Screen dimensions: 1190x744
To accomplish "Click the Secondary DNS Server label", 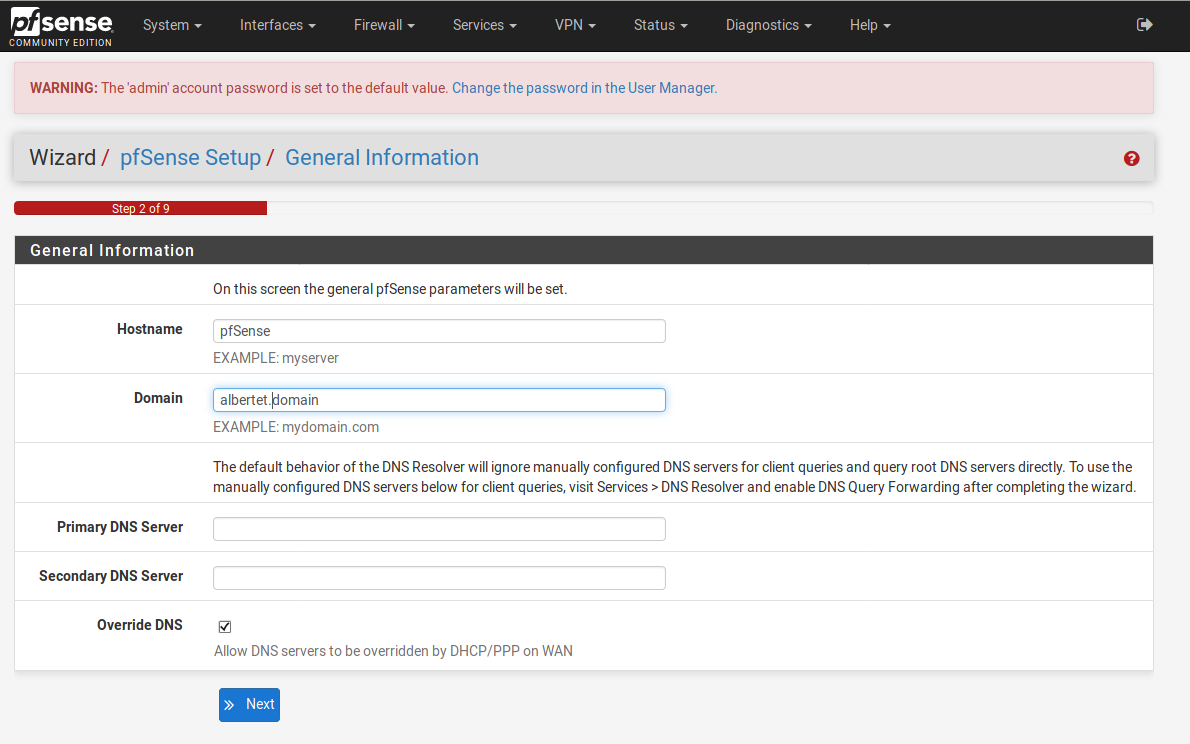I will click(x=111, y=576).
